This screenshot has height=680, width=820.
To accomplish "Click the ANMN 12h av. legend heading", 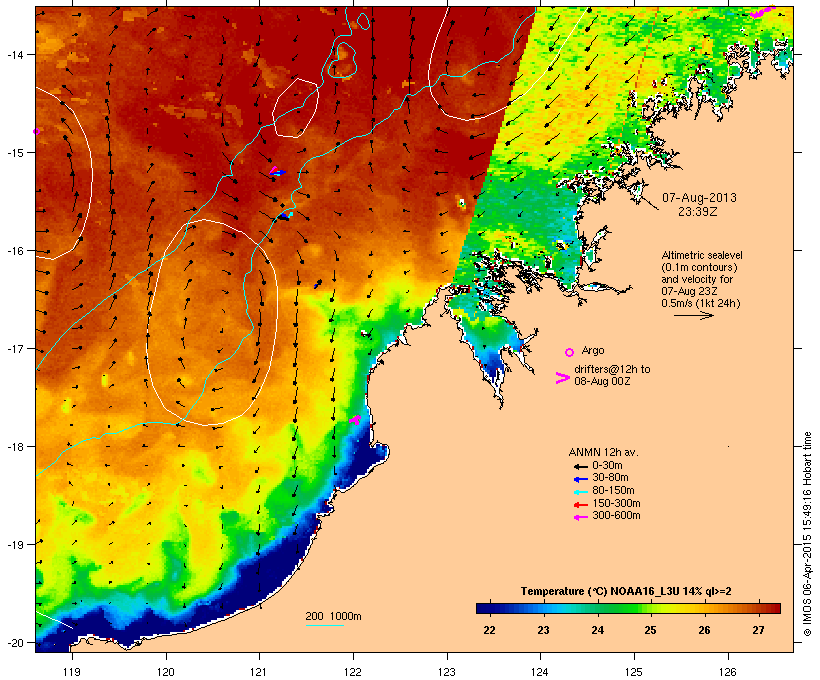I will pyautogui.click(x=603, y=452).
